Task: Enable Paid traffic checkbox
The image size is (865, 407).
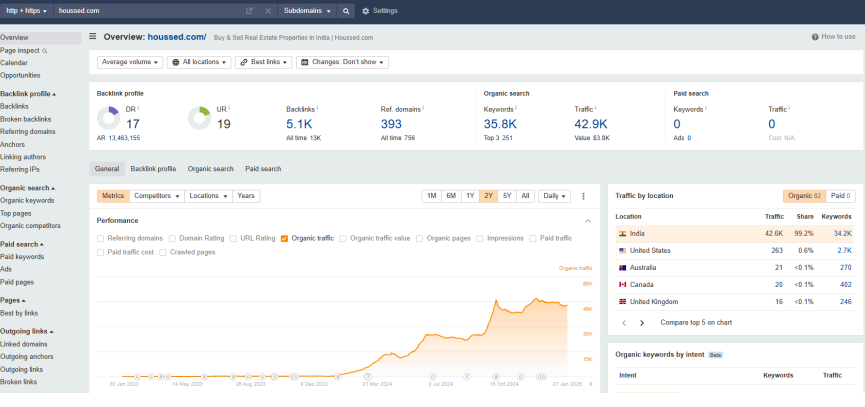Action: click(533, 239)
